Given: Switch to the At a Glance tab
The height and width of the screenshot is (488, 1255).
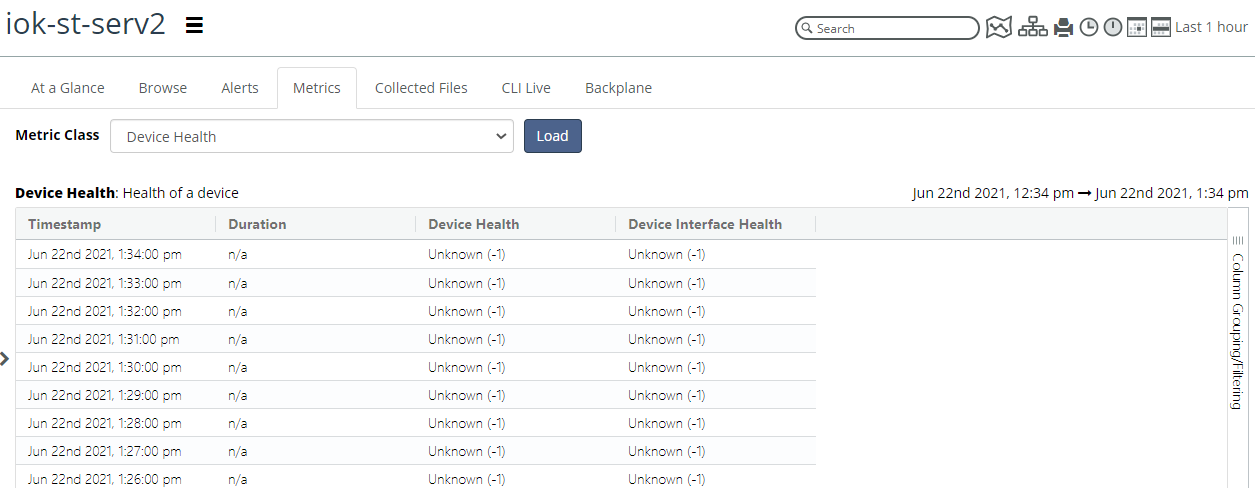Looking at the screenshot, I should pyautogui.click(x=68, y=88).
